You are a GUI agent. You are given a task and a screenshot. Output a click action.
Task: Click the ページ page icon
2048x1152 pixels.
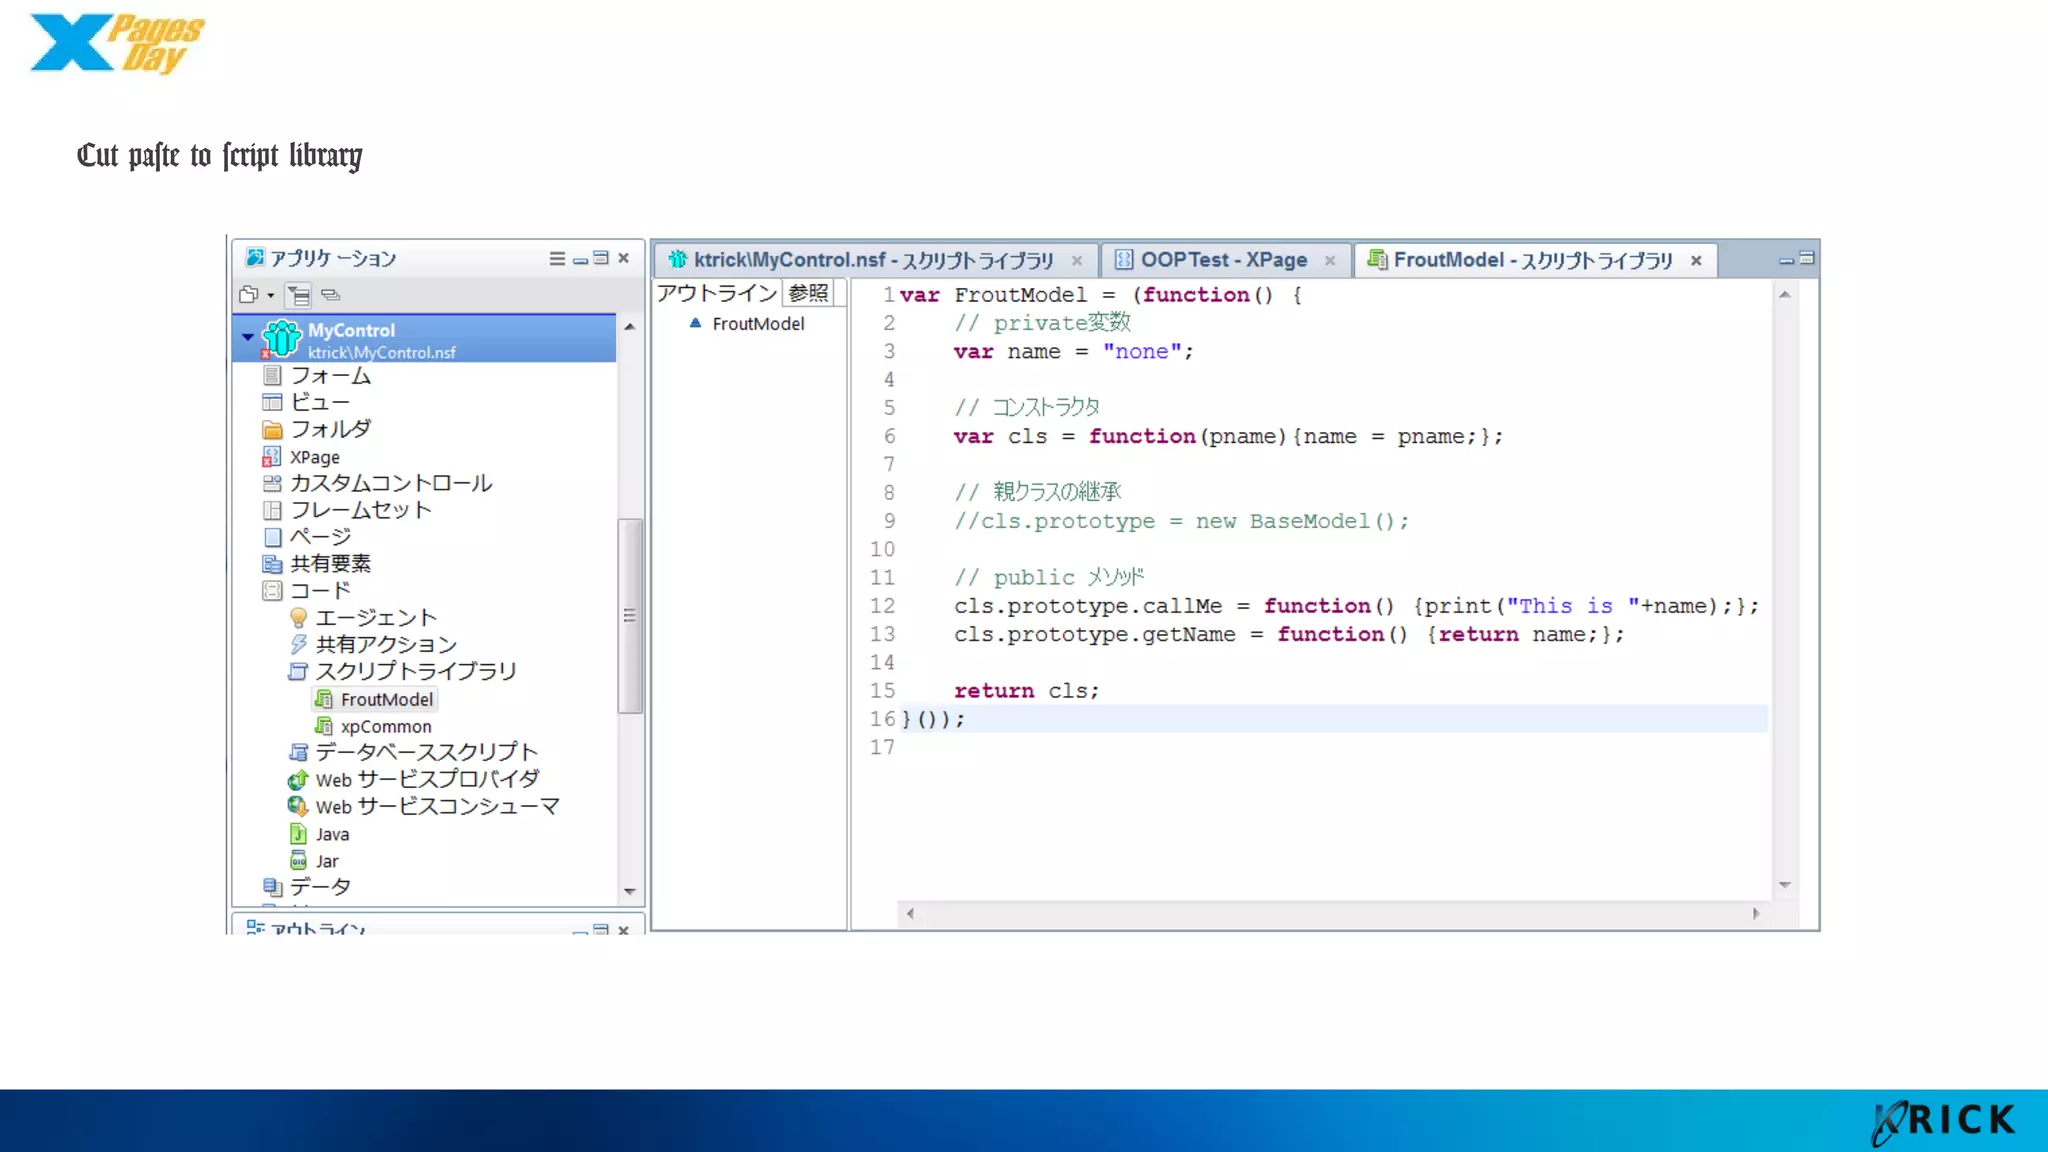pyautogui.click(x=272, y=537)
